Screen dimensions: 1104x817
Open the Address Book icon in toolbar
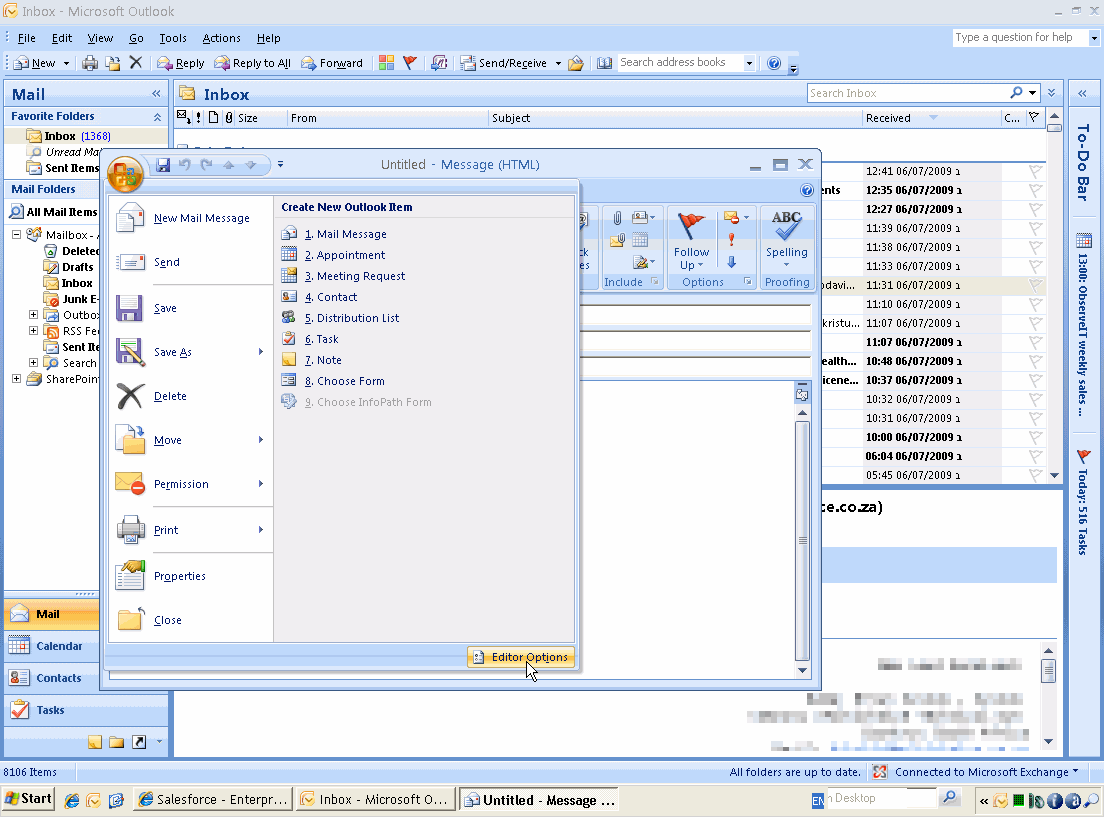604,63
